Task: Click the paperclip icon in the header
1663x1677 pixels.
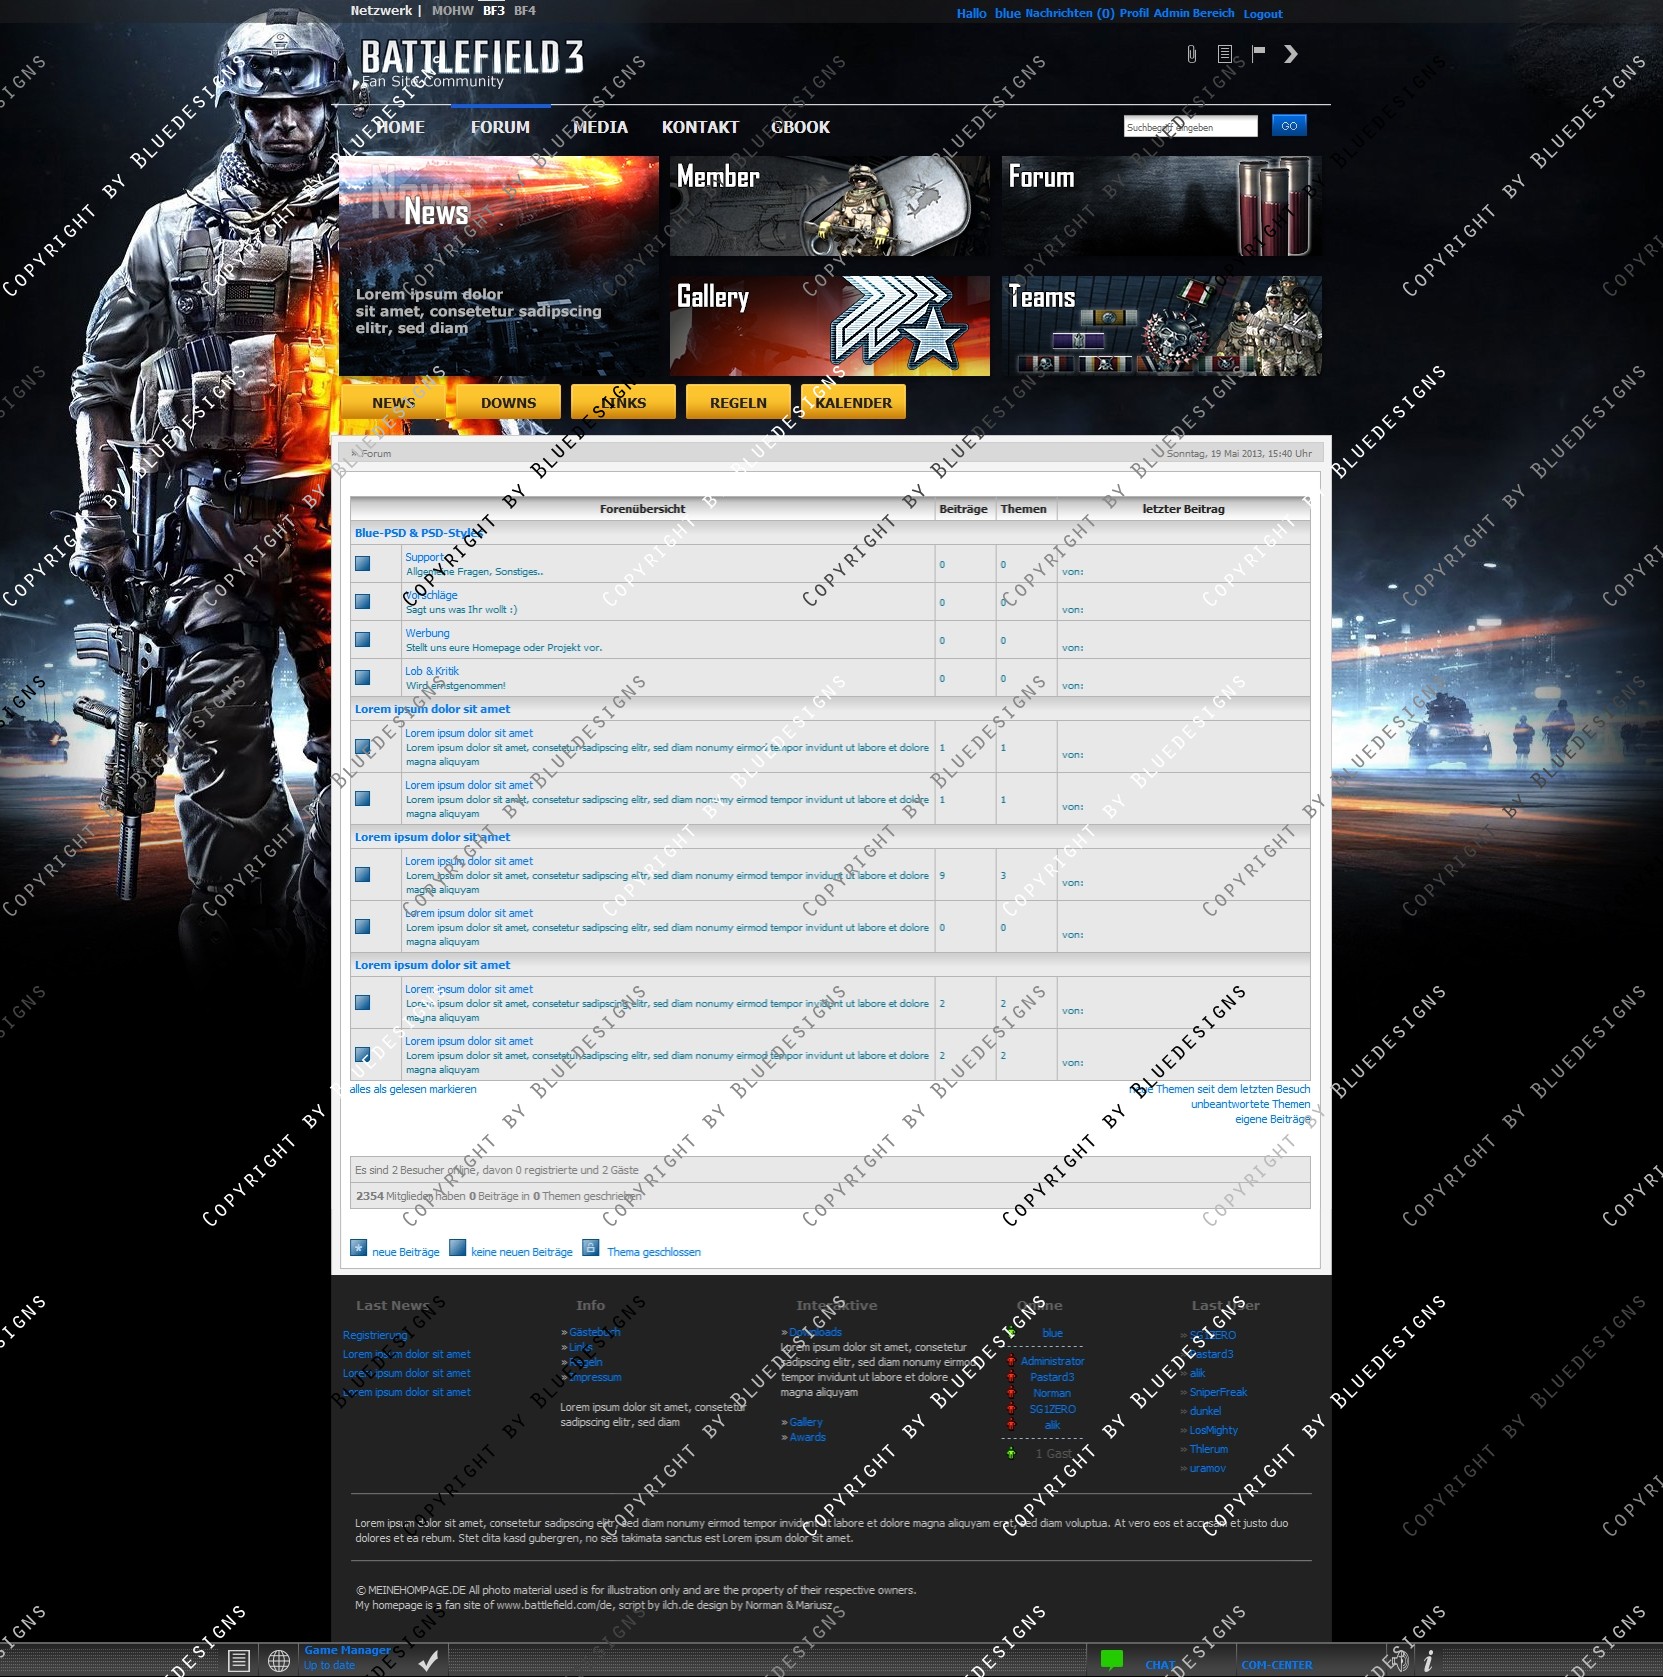Action: click(1191, 54)
